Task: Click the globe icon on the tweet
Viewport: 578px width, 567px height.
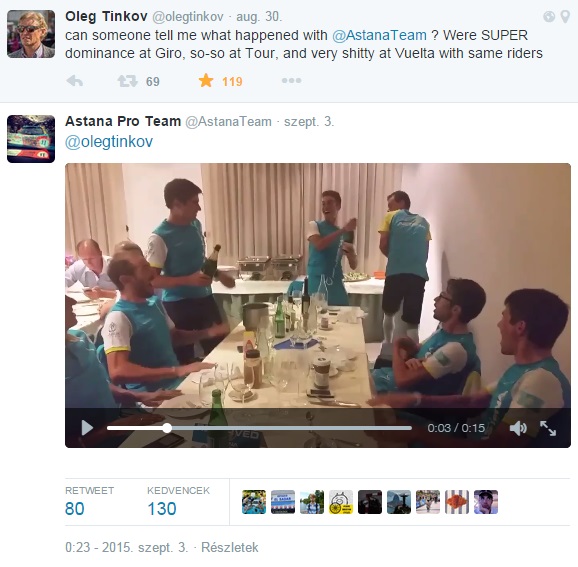Action: coord(549,17)
